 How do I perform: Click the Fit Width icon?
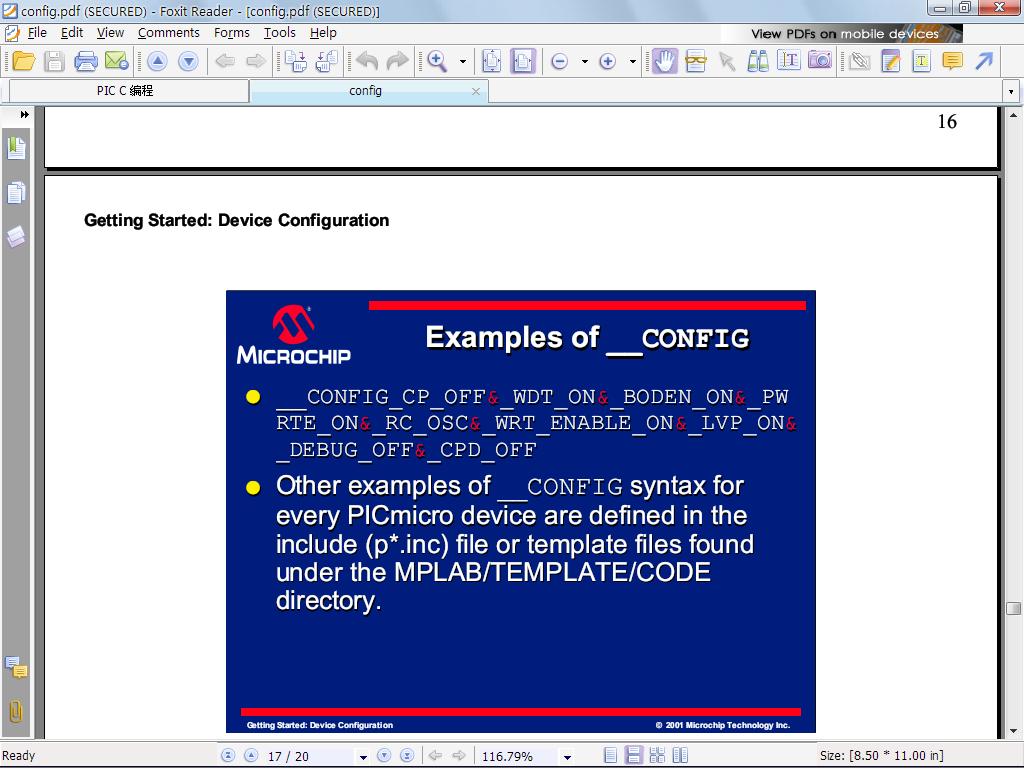[x=523, y=62]
